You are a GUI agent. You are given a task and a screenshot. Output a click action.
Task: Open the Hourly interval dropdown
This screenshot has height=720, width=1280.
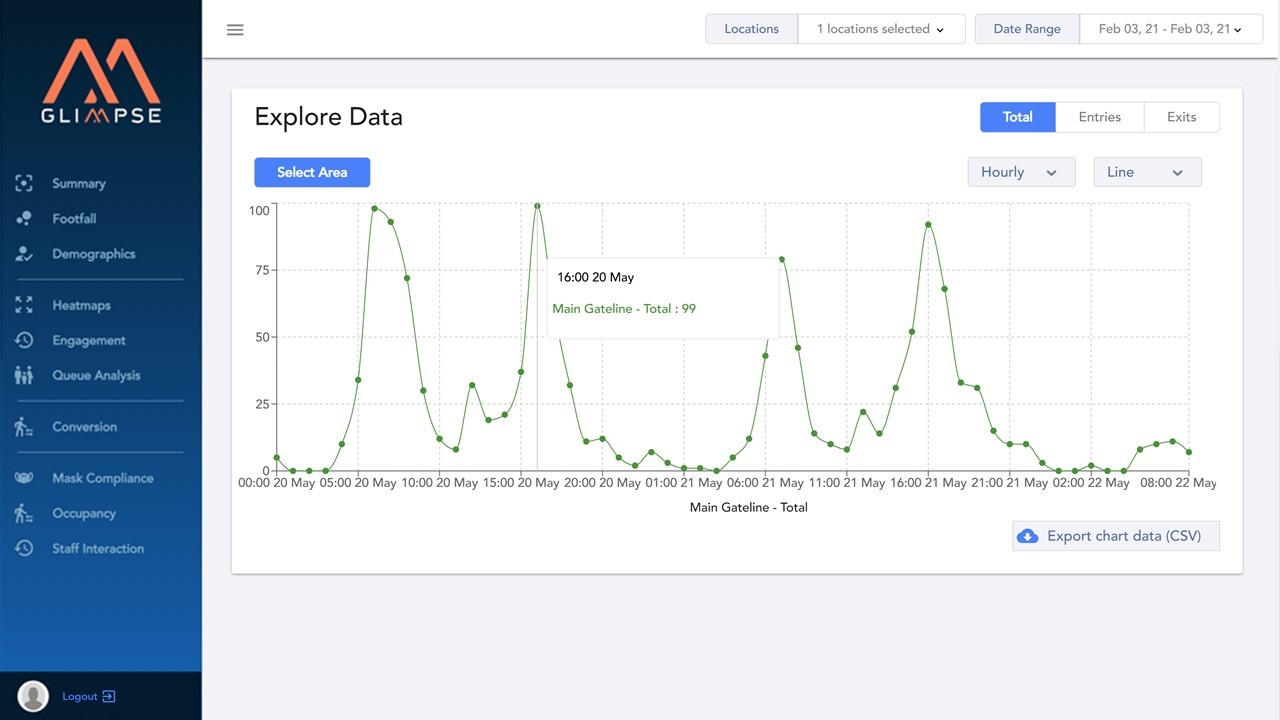coord(1021,172)
